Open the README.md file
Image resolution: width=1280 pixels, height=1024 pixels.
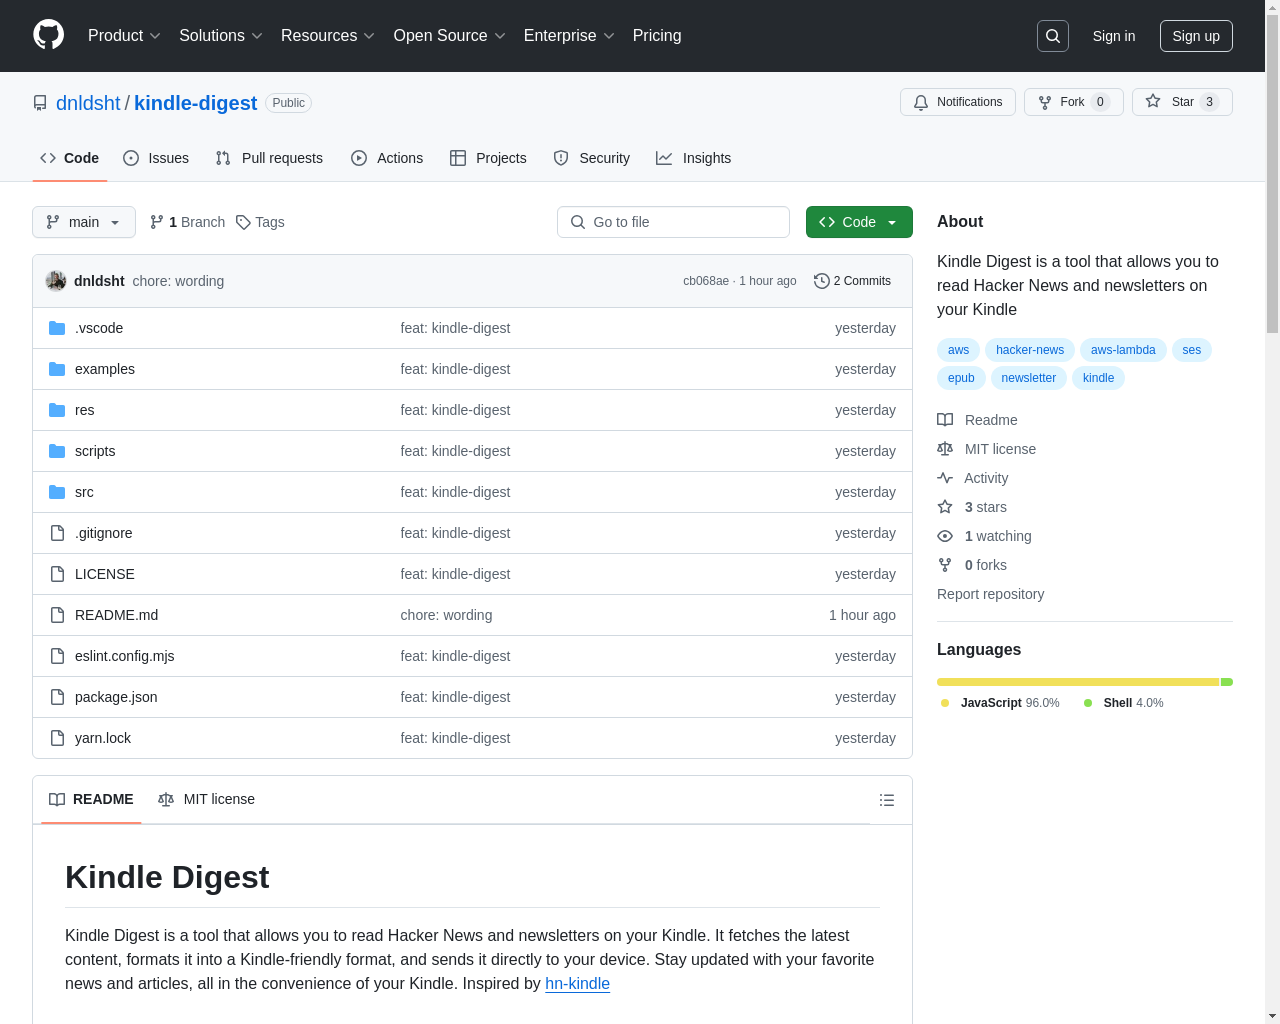(x=116, y=615)
